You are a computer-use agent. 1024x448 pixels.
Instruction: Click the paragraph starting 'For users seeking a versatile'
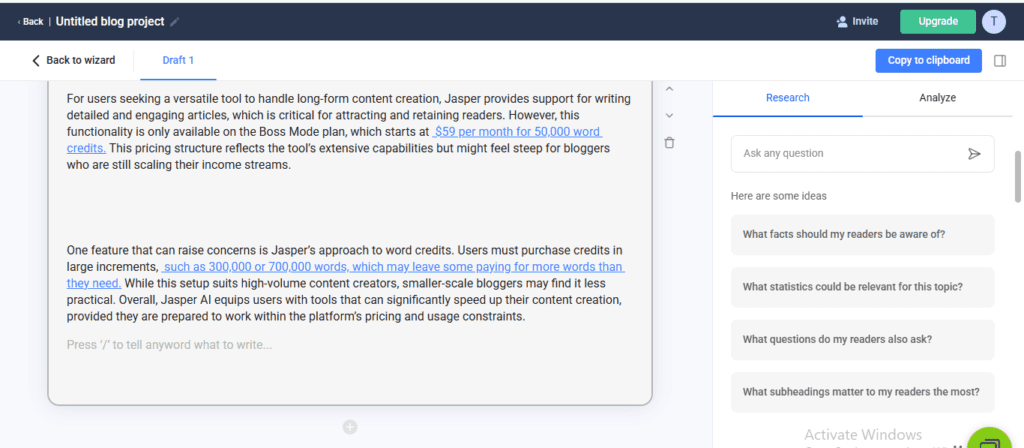click(x=349, y=132)
